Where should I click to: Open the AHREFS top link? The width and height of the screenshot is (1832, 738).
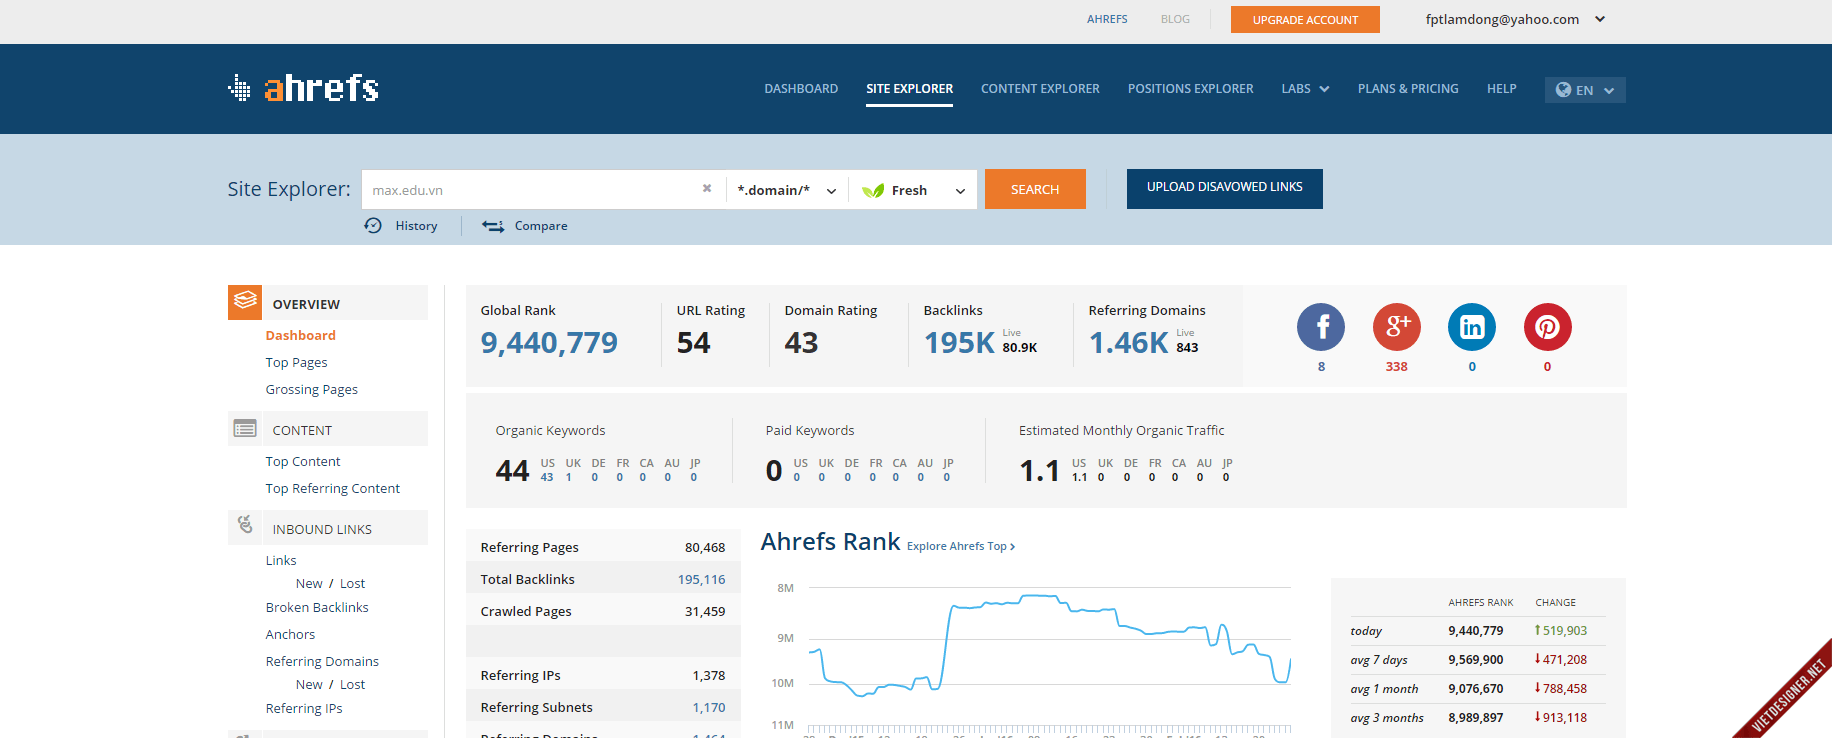[1107, 19]
